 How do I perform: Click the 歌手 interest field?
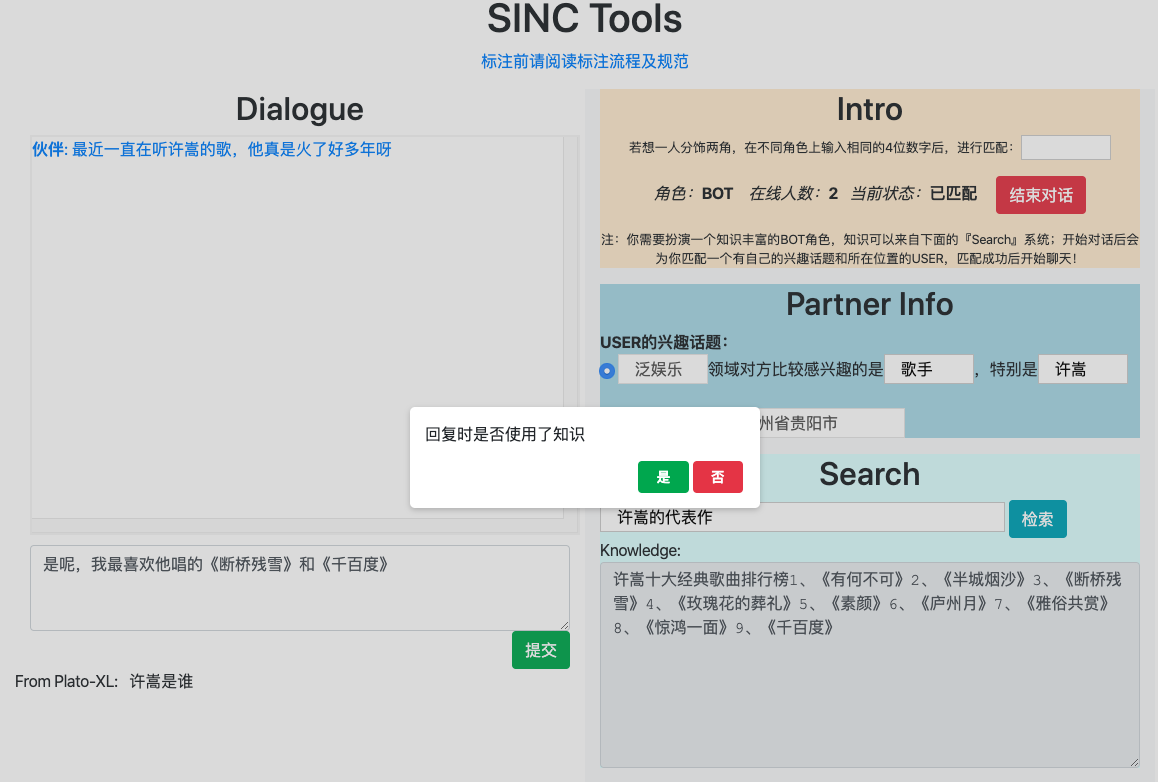pos(928,369)
